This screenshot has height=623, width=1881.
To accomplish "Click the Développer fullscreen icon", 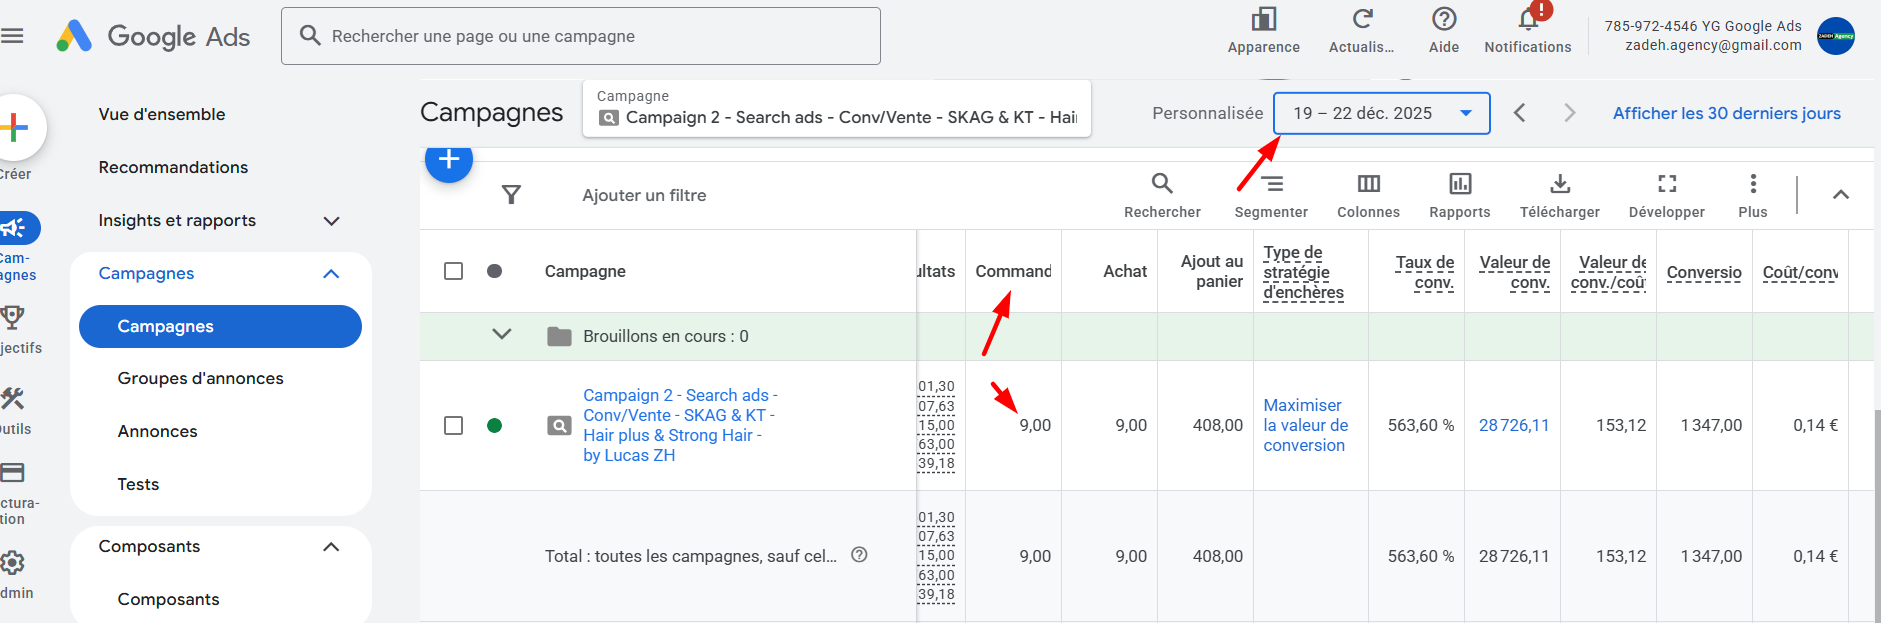I will click(x=1666, y=185).
